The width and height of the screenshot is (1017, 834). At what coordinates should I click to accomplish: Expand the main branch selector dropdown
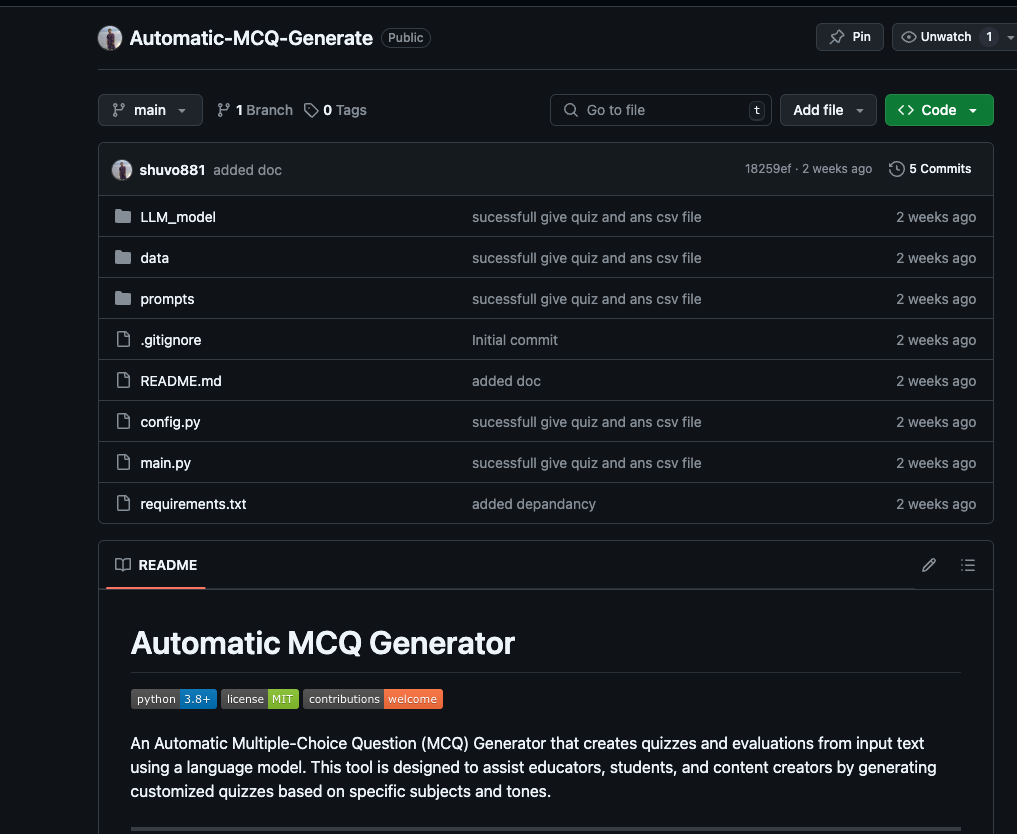[150, 110]
